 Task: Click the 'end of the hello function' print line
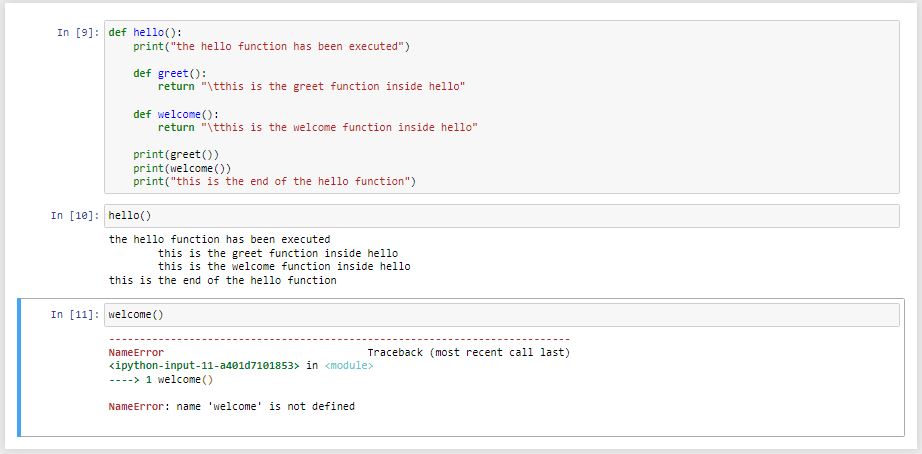pos(274,182)
